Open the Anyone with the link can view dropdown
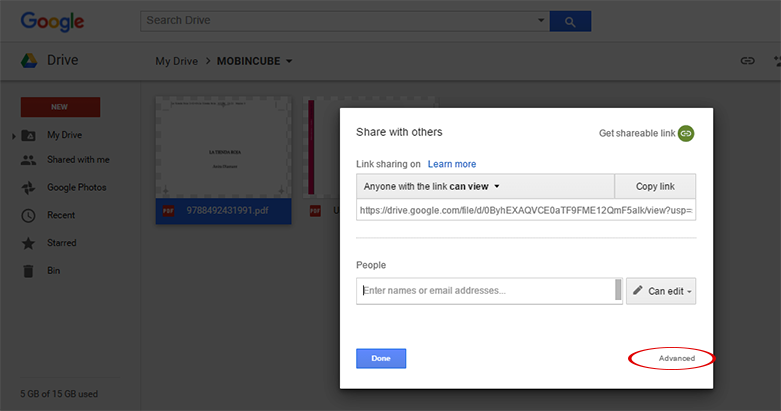Viewport: 781px width, 411px height. (x=485, y=186)
